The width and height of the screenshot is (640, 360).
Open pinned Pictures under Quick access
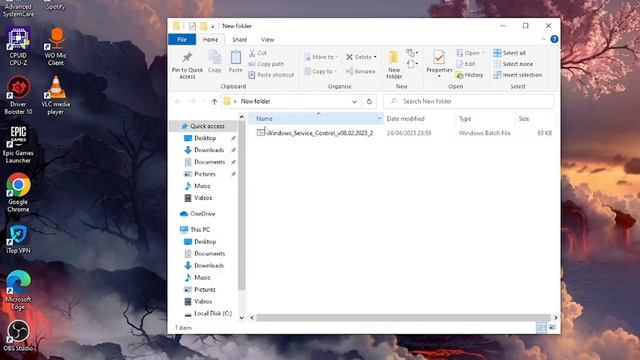pyautogui.click(x=204, y=174)
